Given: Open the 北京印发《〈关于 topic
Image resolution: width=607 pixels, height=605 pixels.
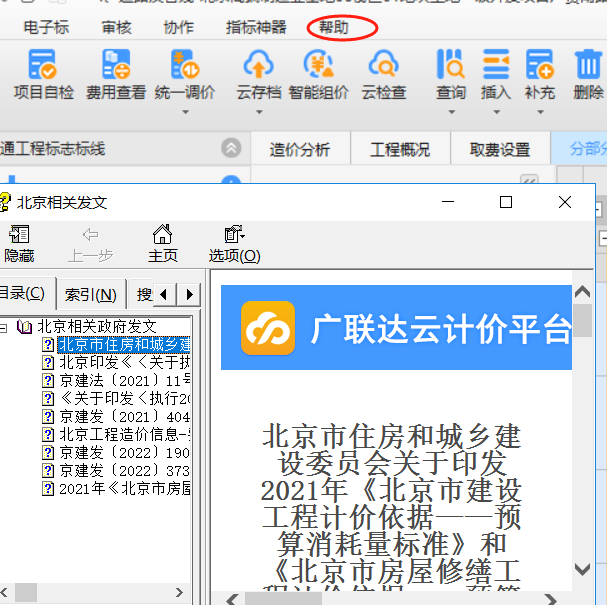Looking at the screenshot, I should (x=125, y=363).
